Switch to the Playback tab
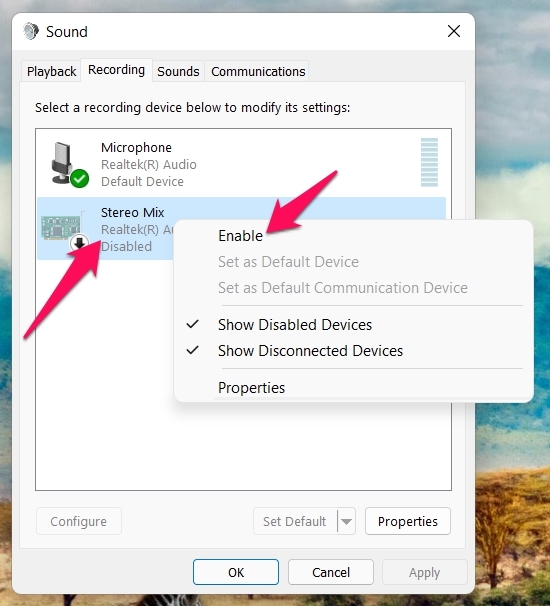Viewport: 550px width, 606px height. tap(51, 71)
